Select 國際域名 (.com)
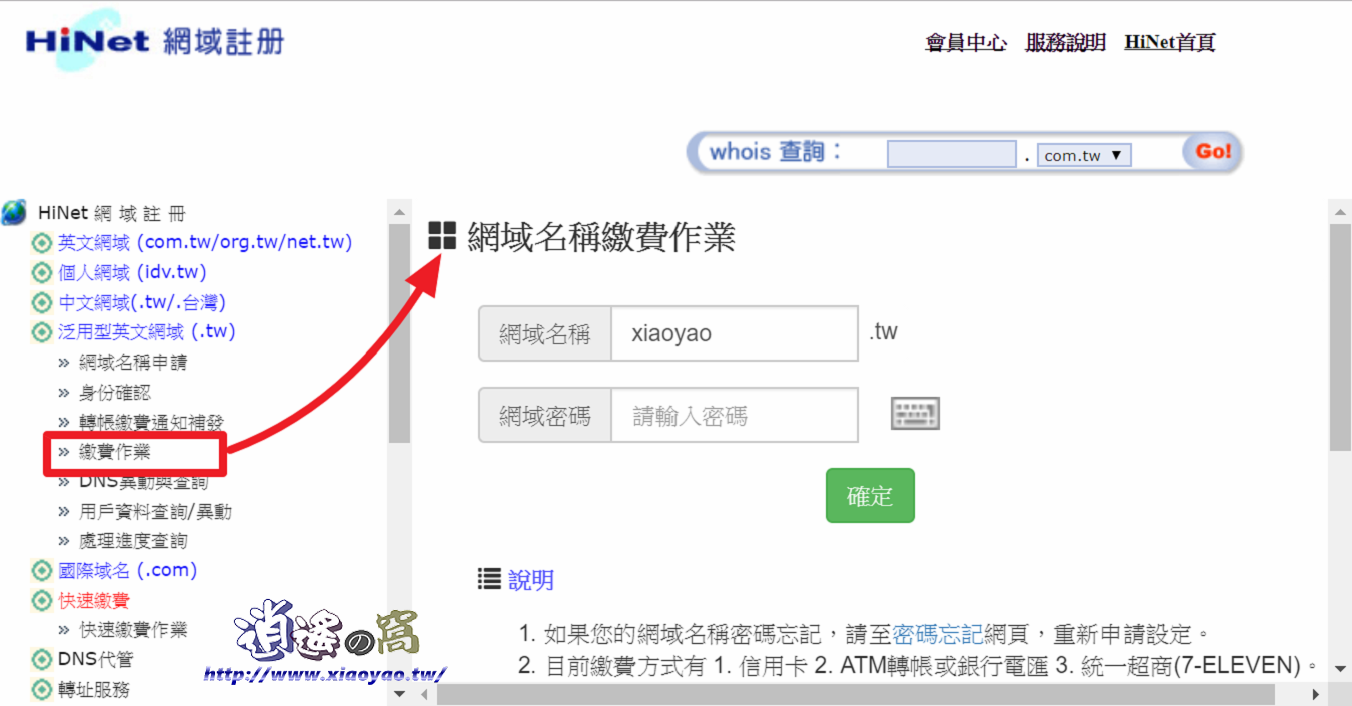Image resolution: width=1352 pixels, height=706 pixels. coord(127,571)
